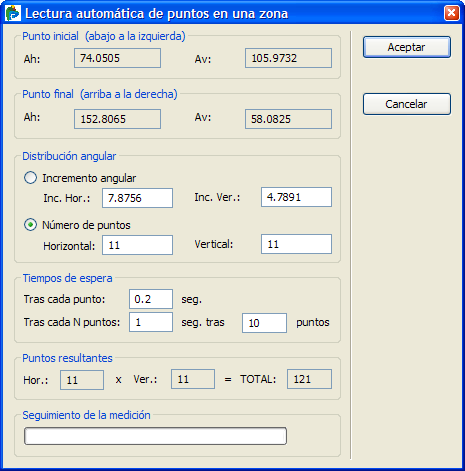
Task: Focus the Punto inicial Av field 105.9732
Action: [288, 58]
